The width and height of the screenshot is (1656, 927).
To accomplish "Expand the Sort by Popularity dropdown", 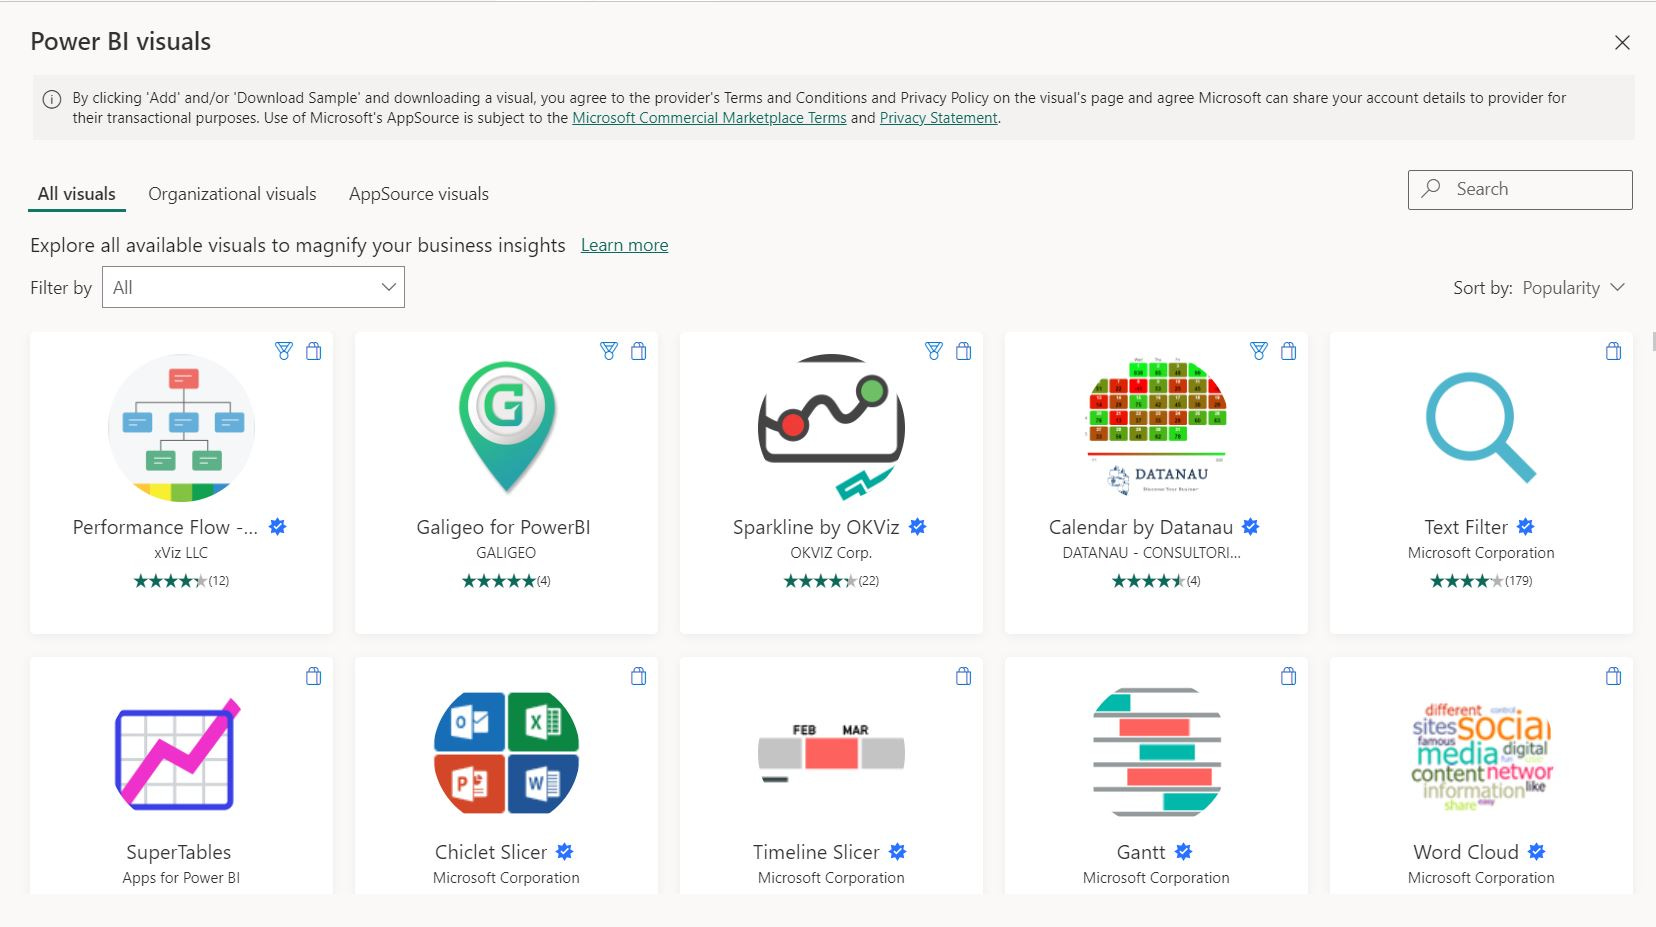I will tap(1574, 288).
